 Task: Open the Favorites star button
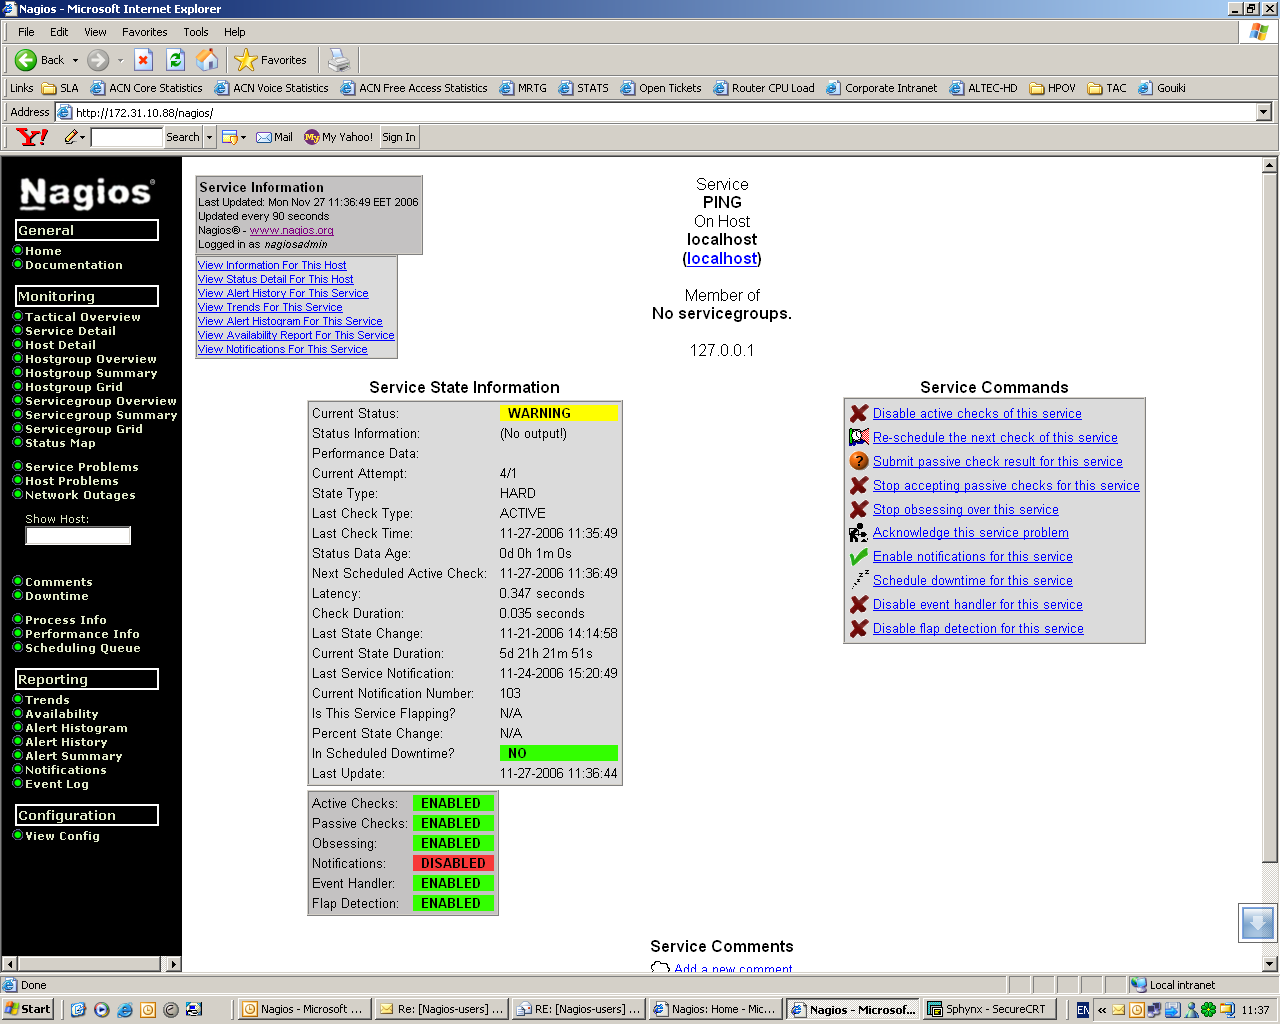pos(271,60)
